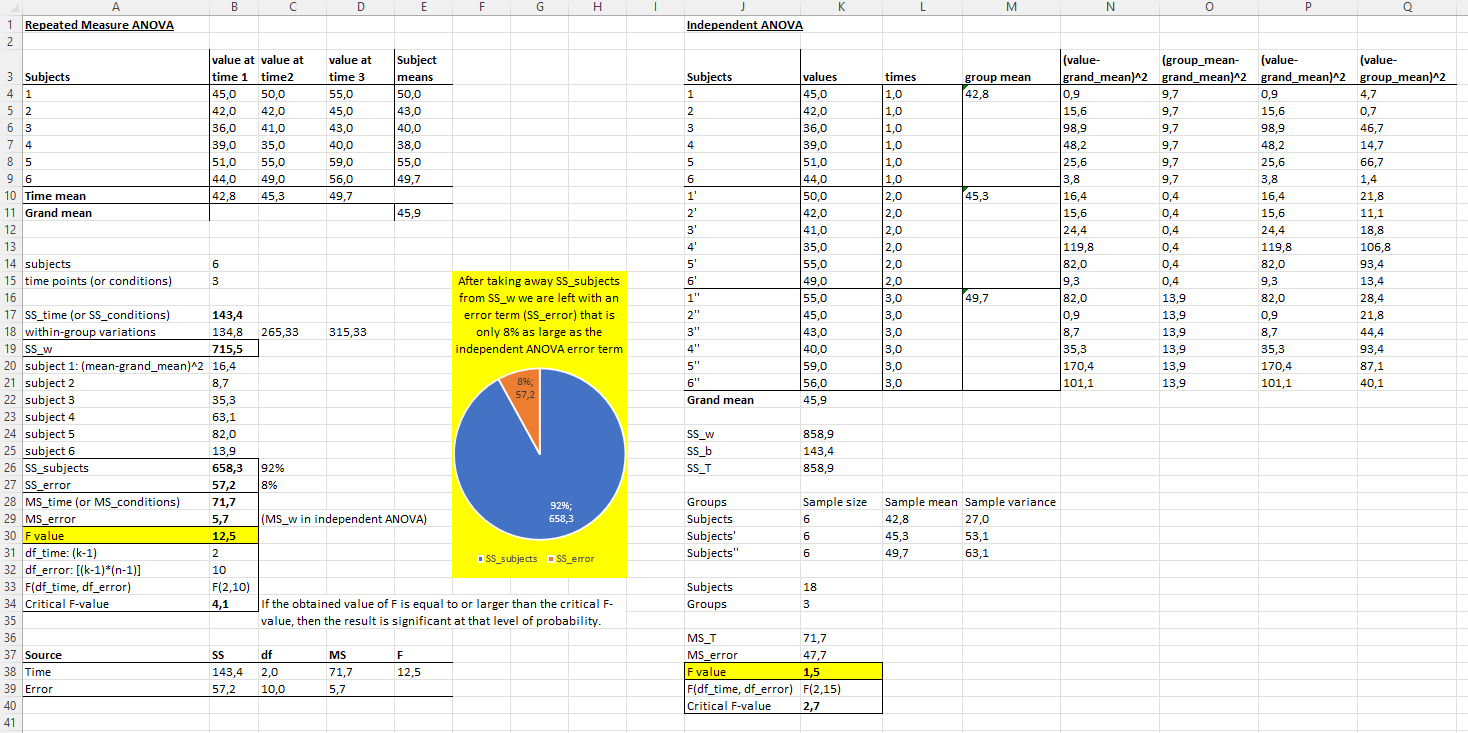Select the 'df_time: (k-1)' cell

[x=115, y=553]
